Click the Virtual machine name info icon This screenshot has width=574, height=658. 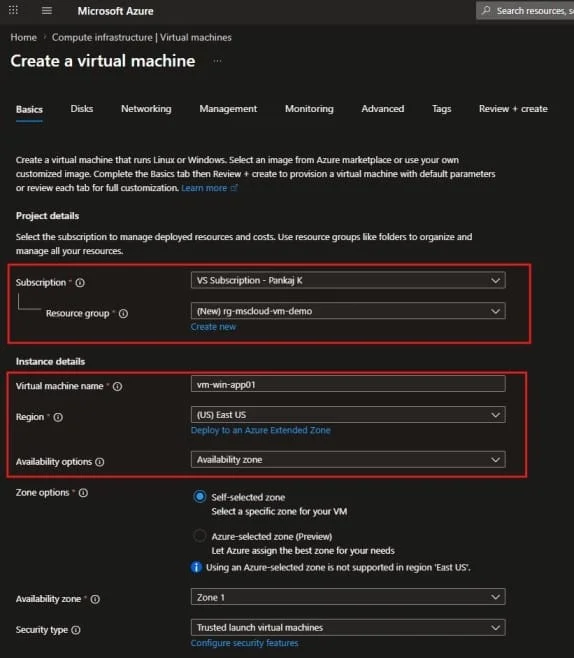[117, 386]
